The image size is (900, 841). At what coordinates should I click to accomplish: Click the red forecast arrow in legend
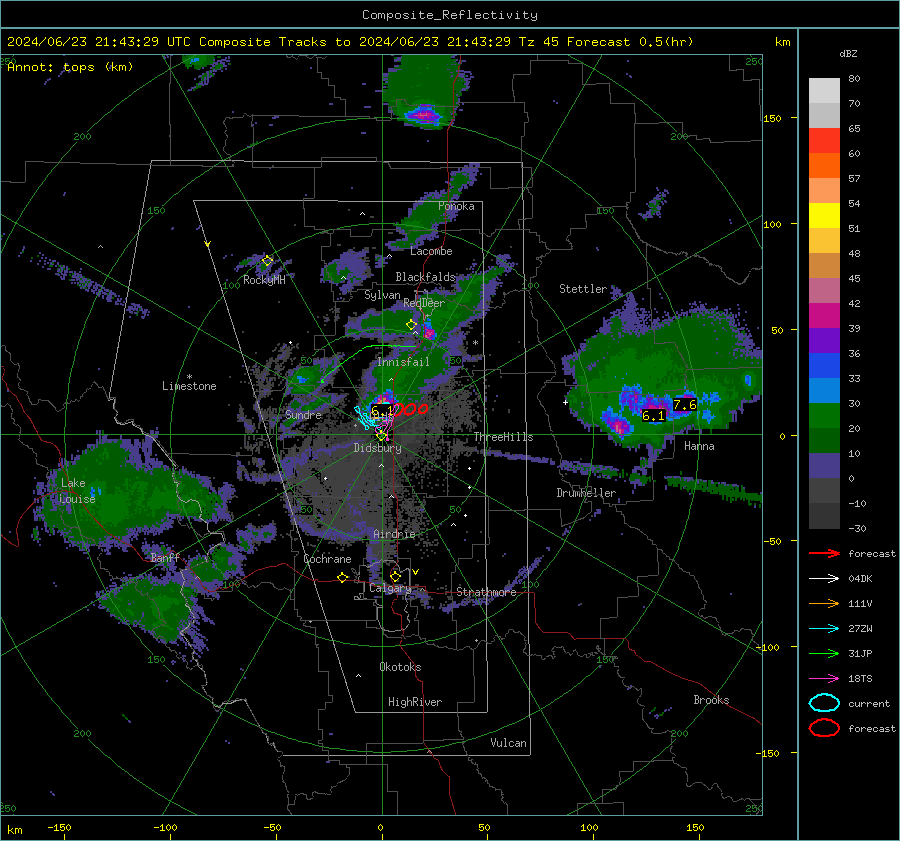pyautogui.click(x=824, y=553)
